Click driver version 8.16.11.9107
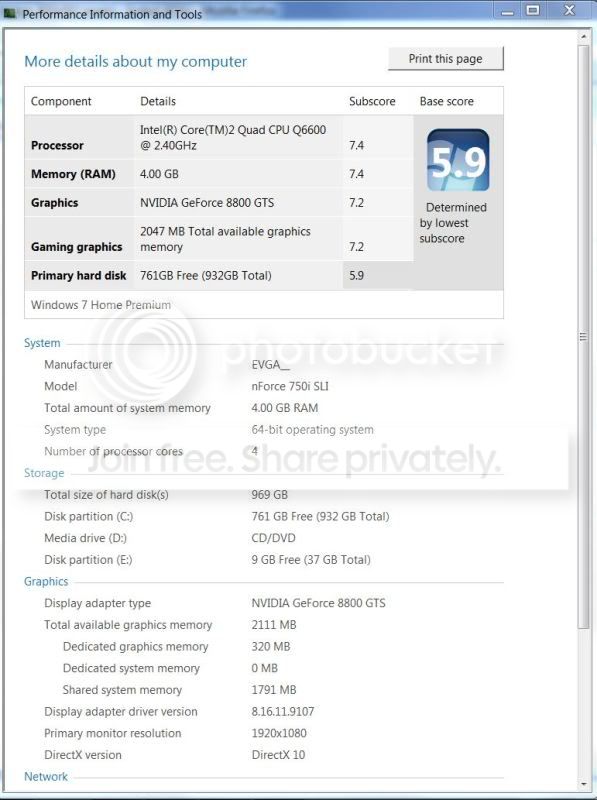 (x=283, y=712)
